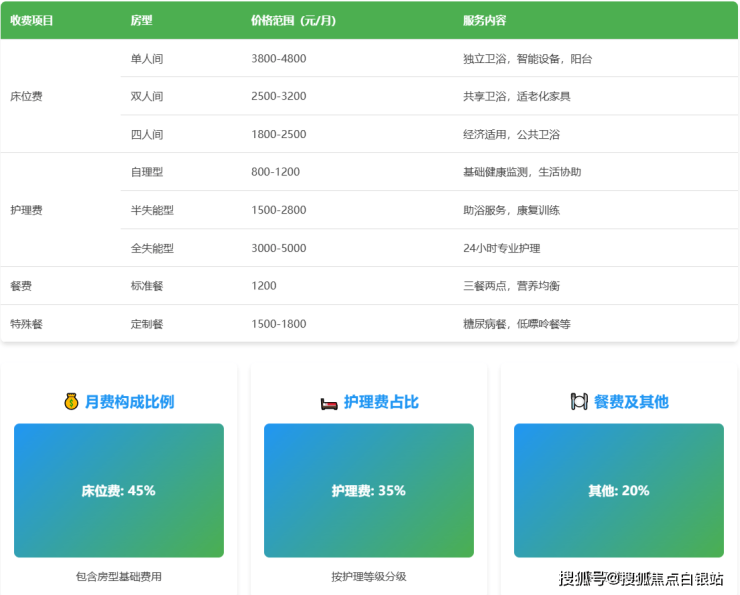This screenshot has width=740, height=595.
Task: Select the 收费项目 column header
Action: pos(31,20)
